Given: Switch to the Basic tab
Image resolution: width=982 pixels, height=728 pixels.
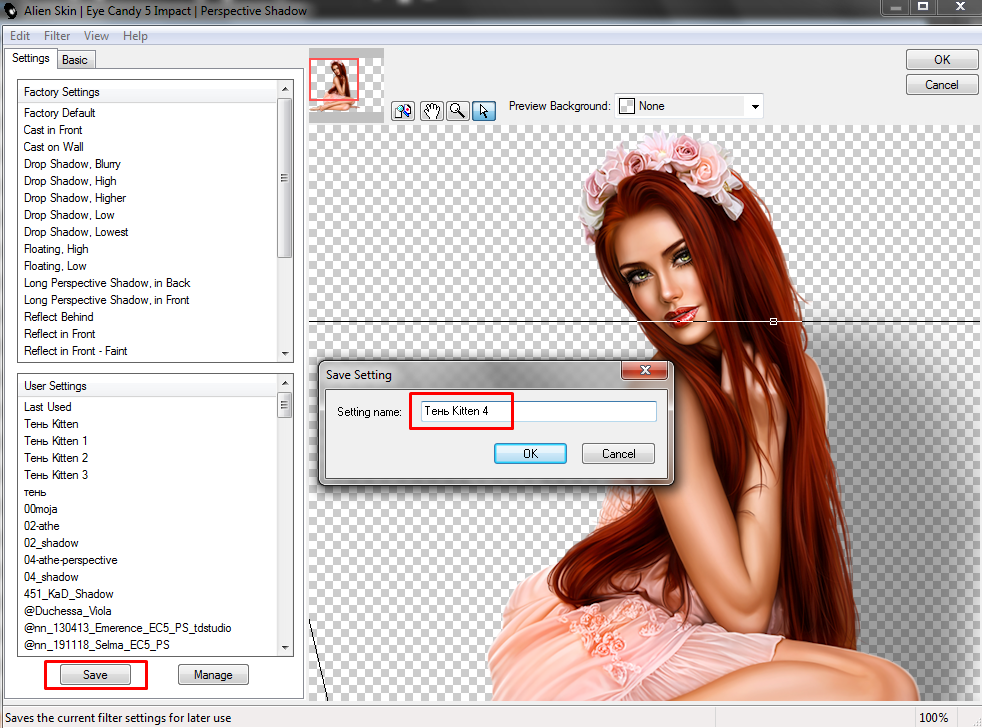Looking at the screenshot, I should (75, 60).
